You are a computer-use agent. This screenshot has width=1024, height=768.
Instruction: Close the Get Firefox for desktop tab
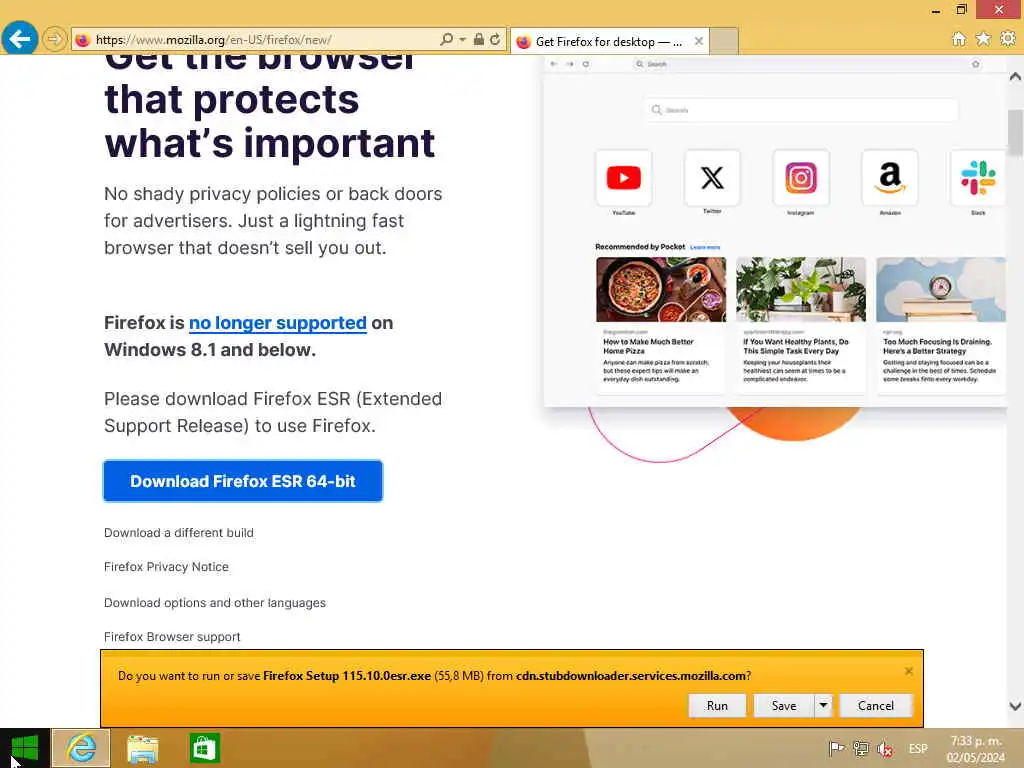pos(699,41)
